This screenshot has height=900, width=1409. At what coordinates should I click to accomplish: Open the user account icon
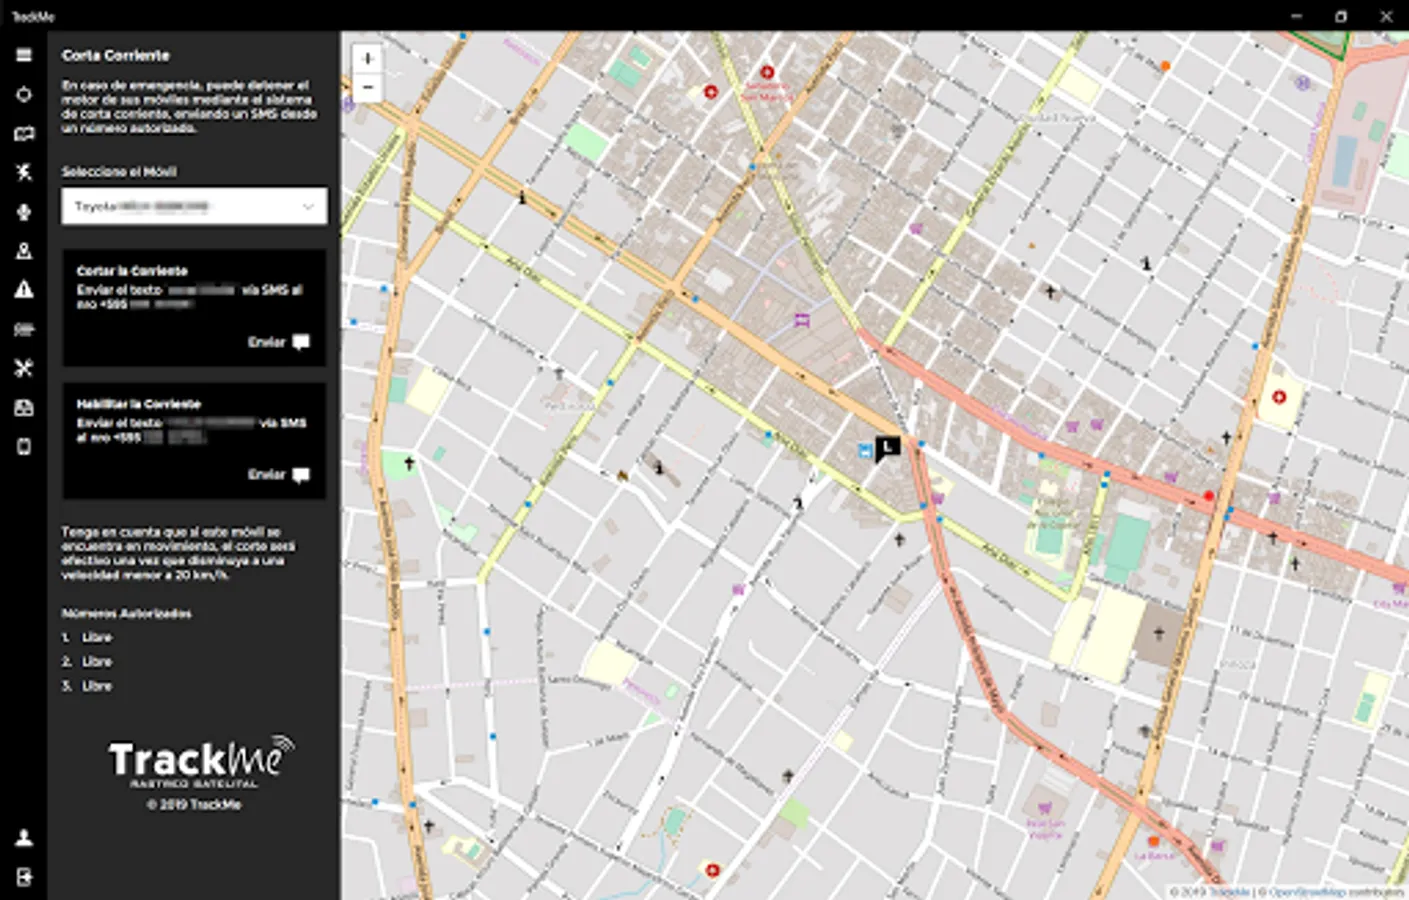tap(24, 838)
